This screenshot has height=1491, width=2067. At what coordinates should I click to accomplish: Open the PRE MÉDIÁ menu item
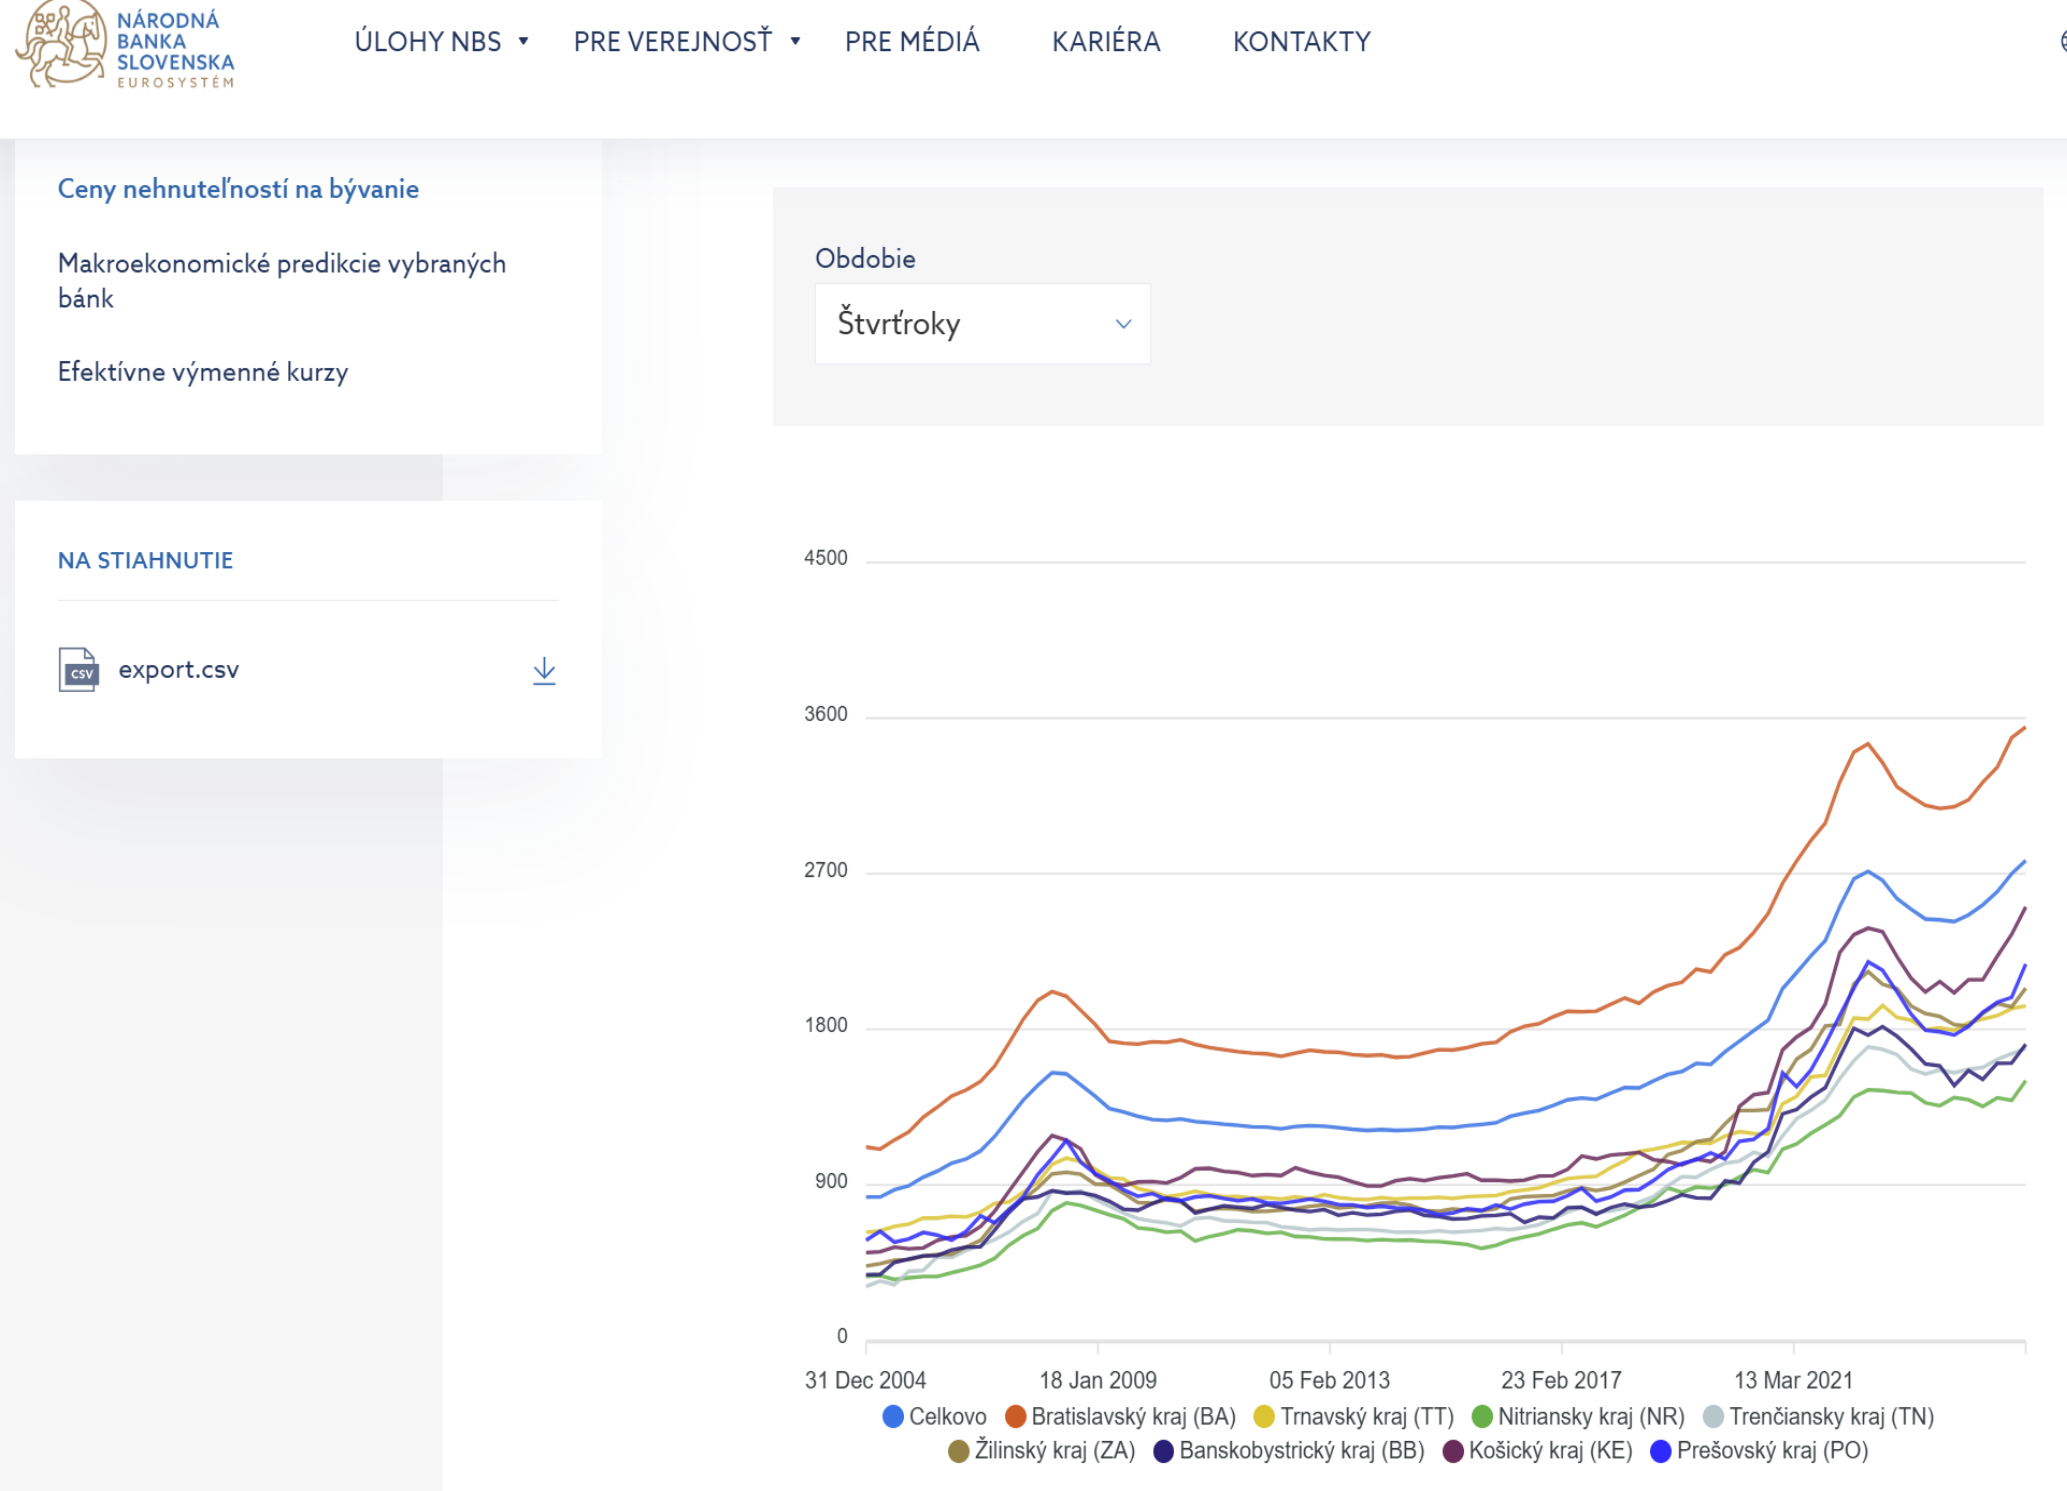[912, 41]
